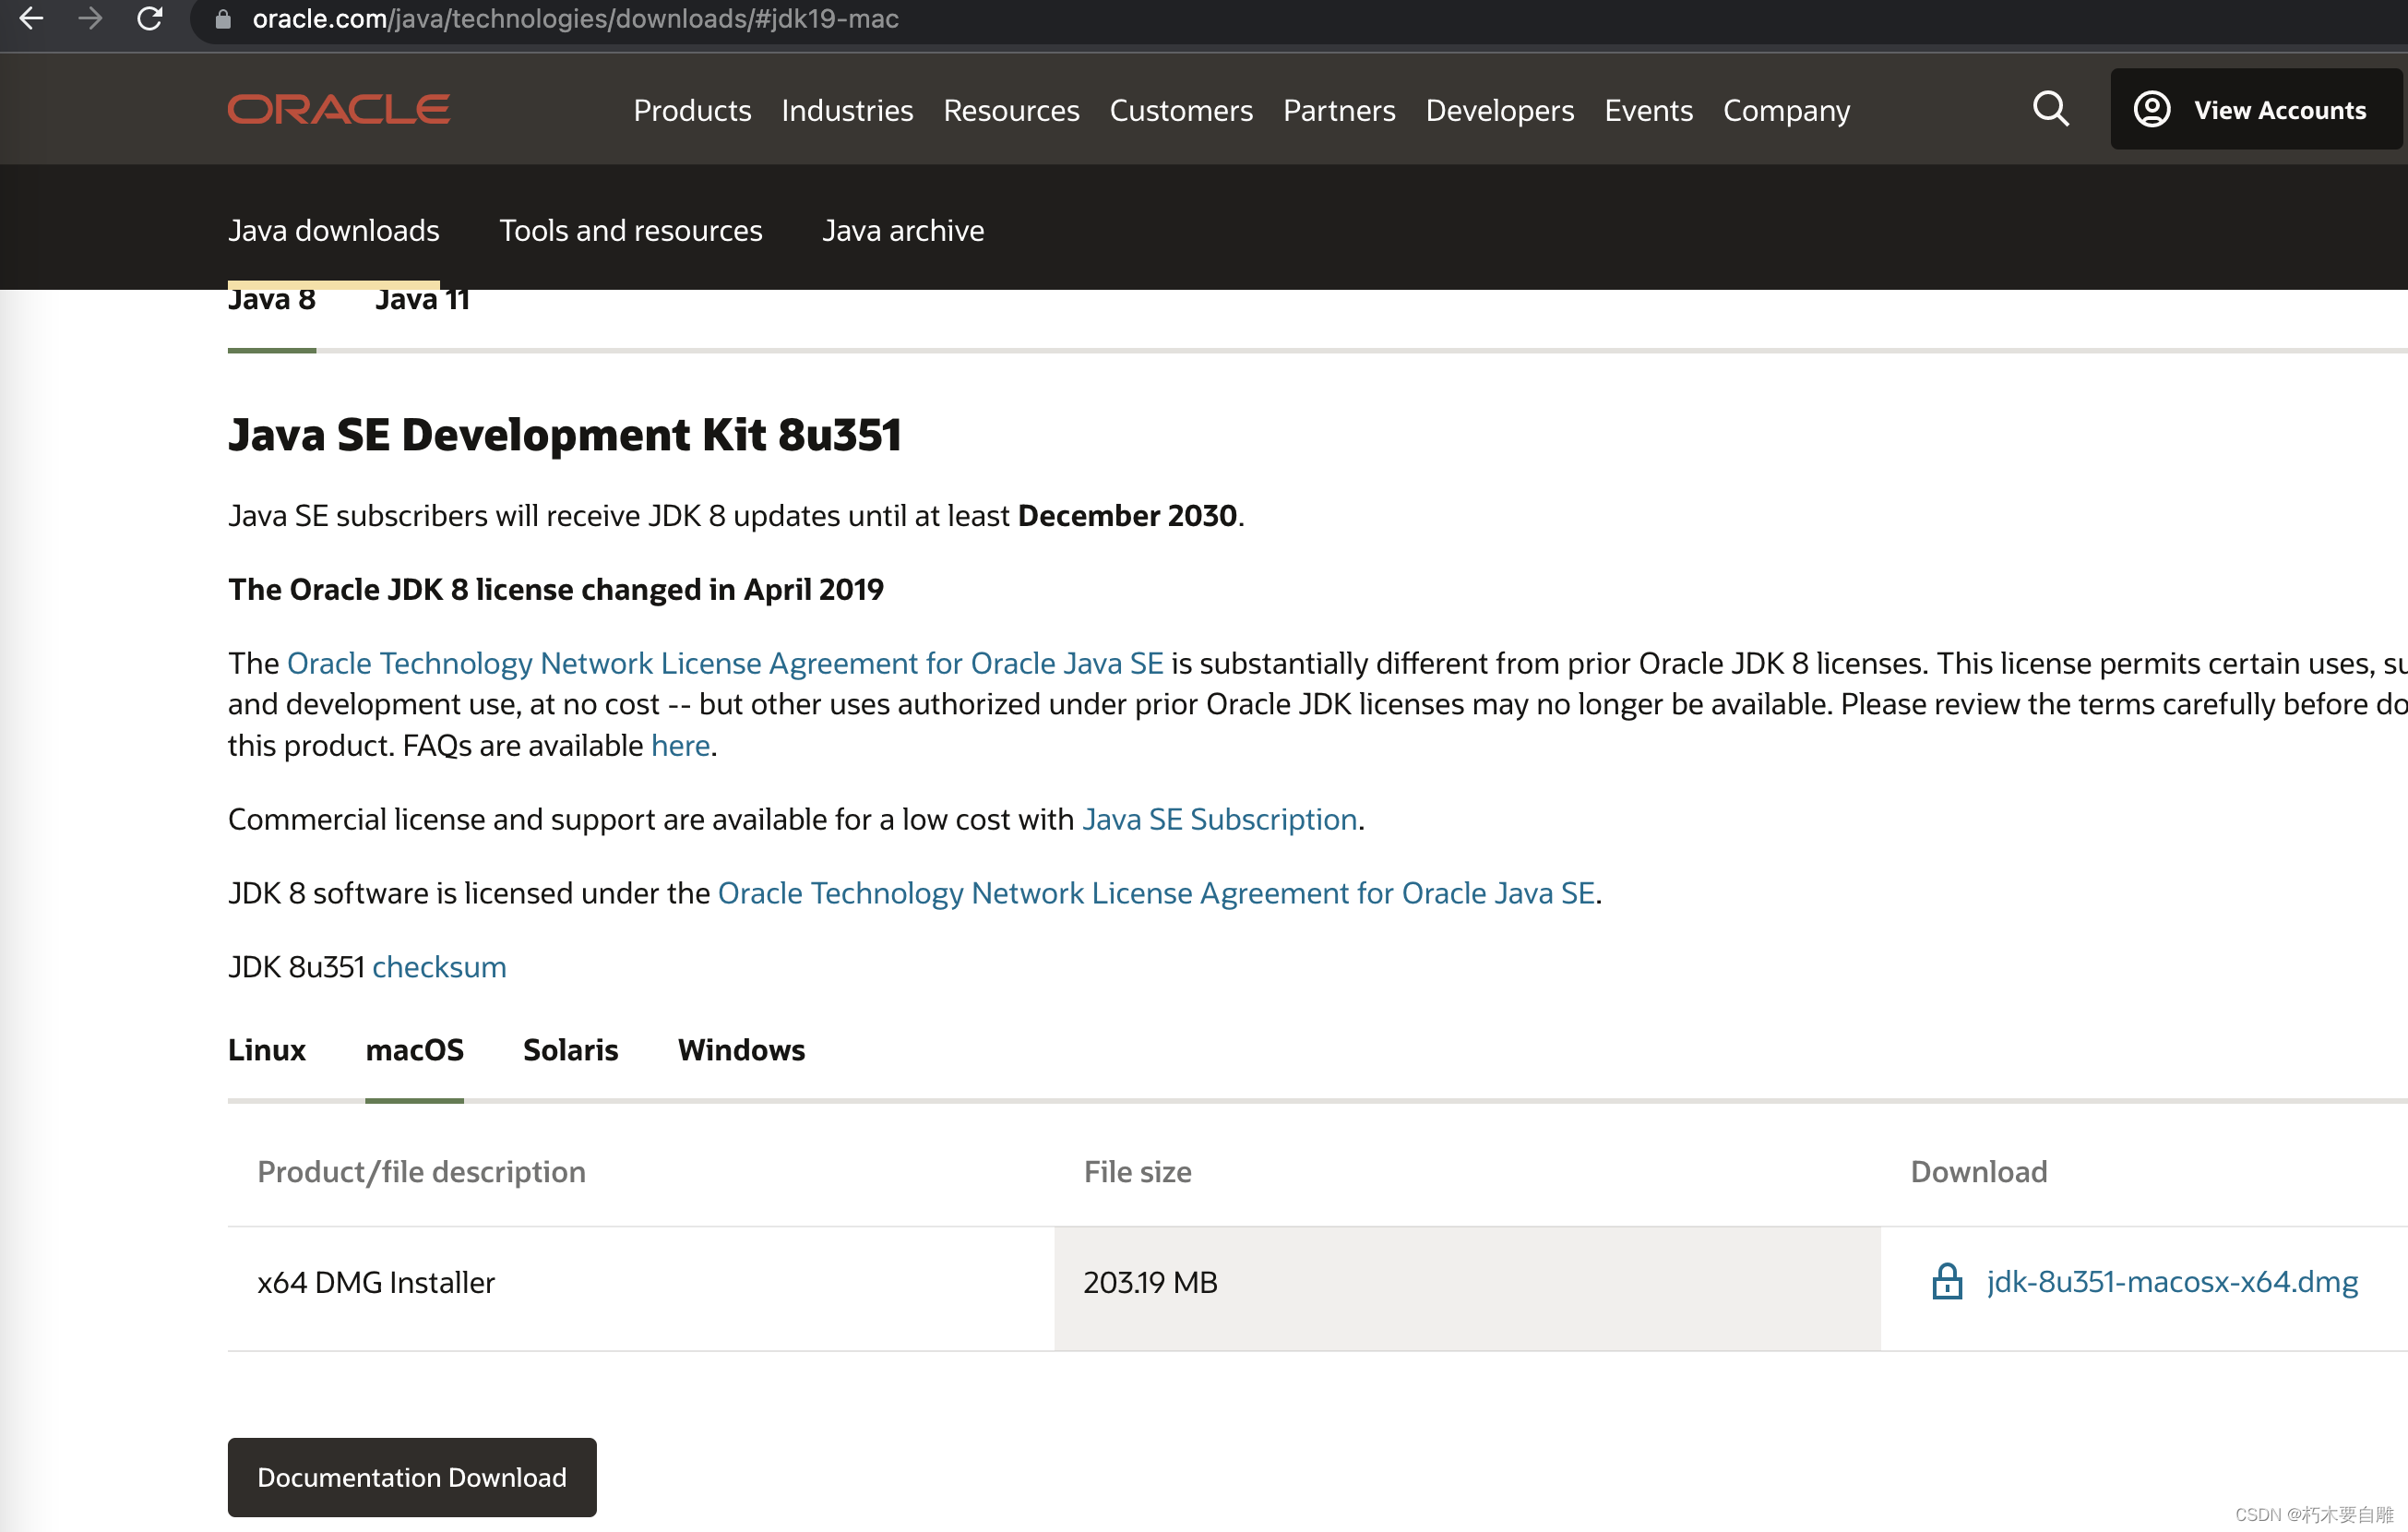Select the Solaris platform tab
The height and width of the screenshot is (1532, 2408).
570,1050
